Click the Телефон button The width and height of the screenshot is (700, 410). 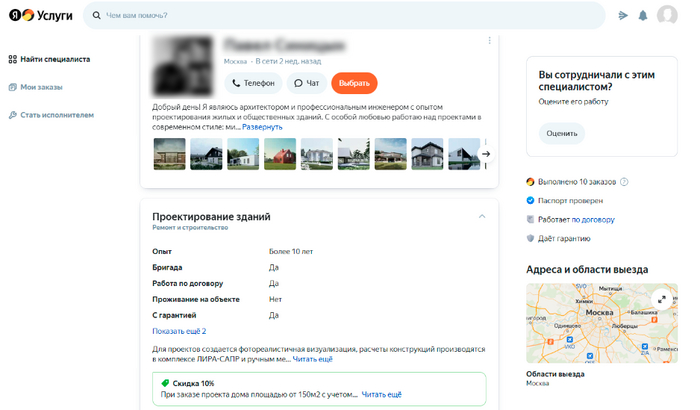[x=253, y=83]
